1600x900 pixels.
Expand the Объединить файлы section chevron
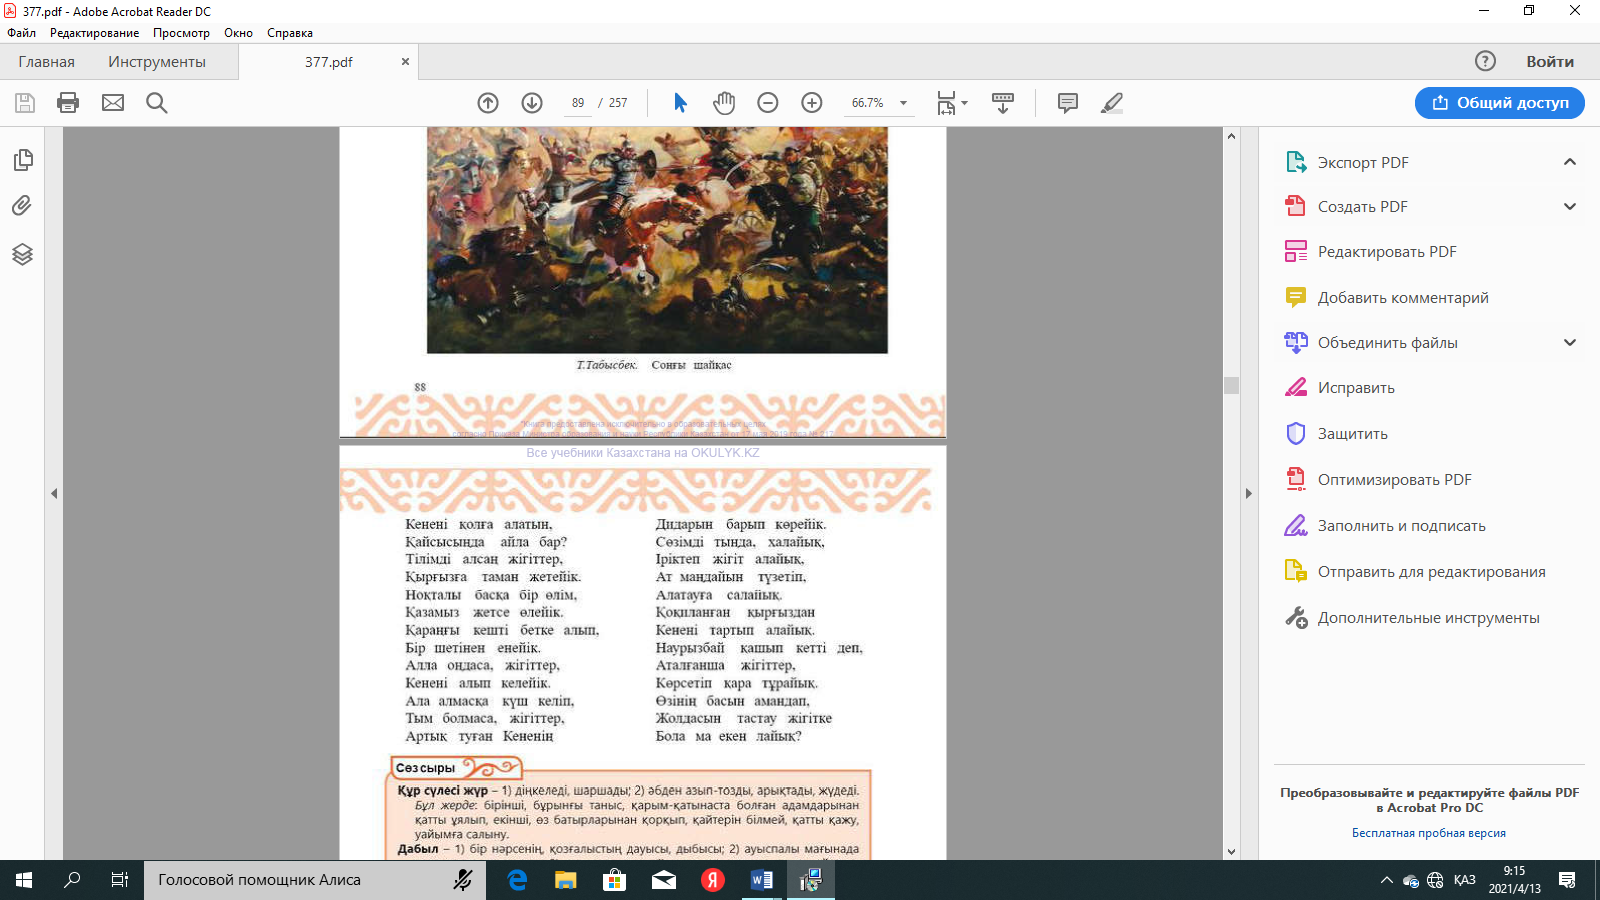(1570, 343)
